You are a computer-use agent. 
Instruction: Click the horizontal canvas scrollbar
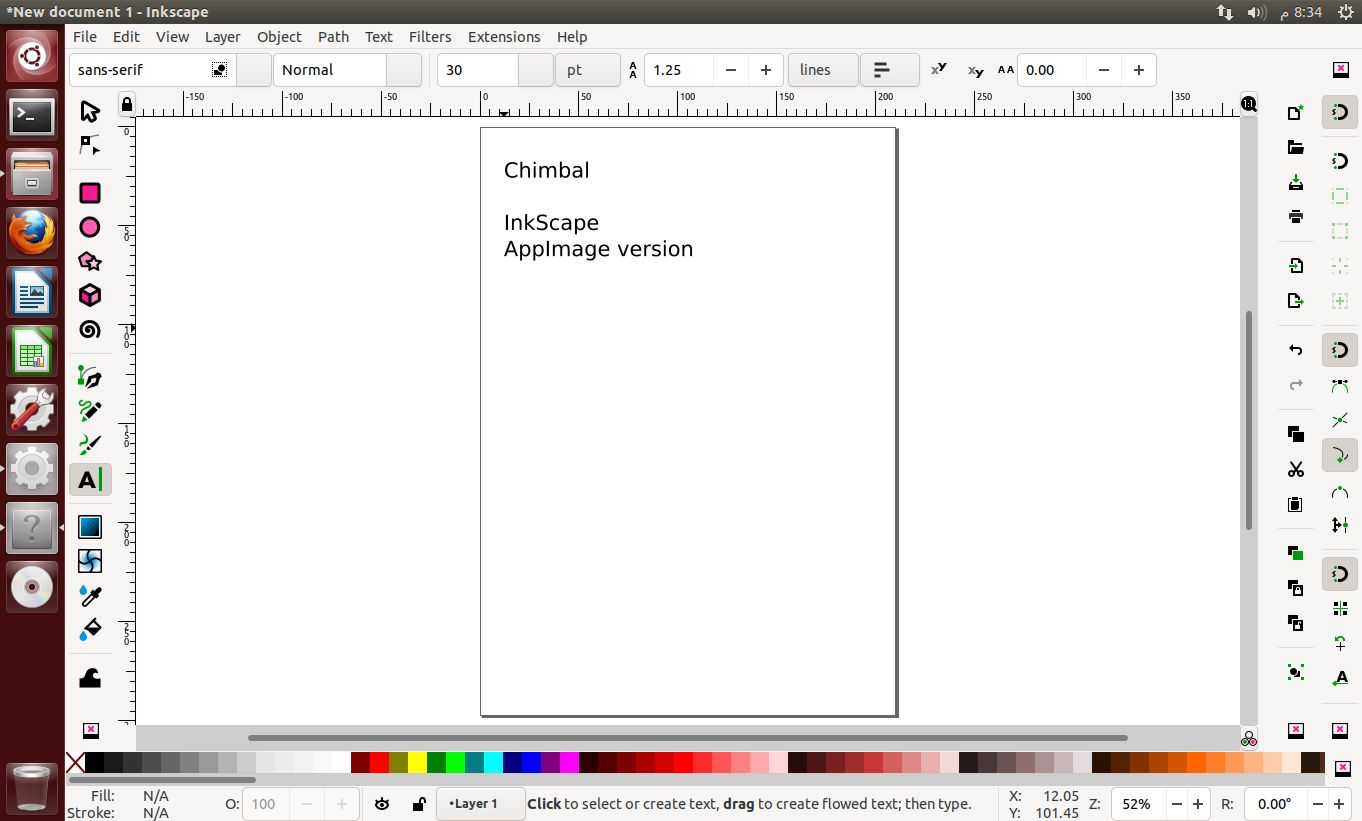[688, 738]
